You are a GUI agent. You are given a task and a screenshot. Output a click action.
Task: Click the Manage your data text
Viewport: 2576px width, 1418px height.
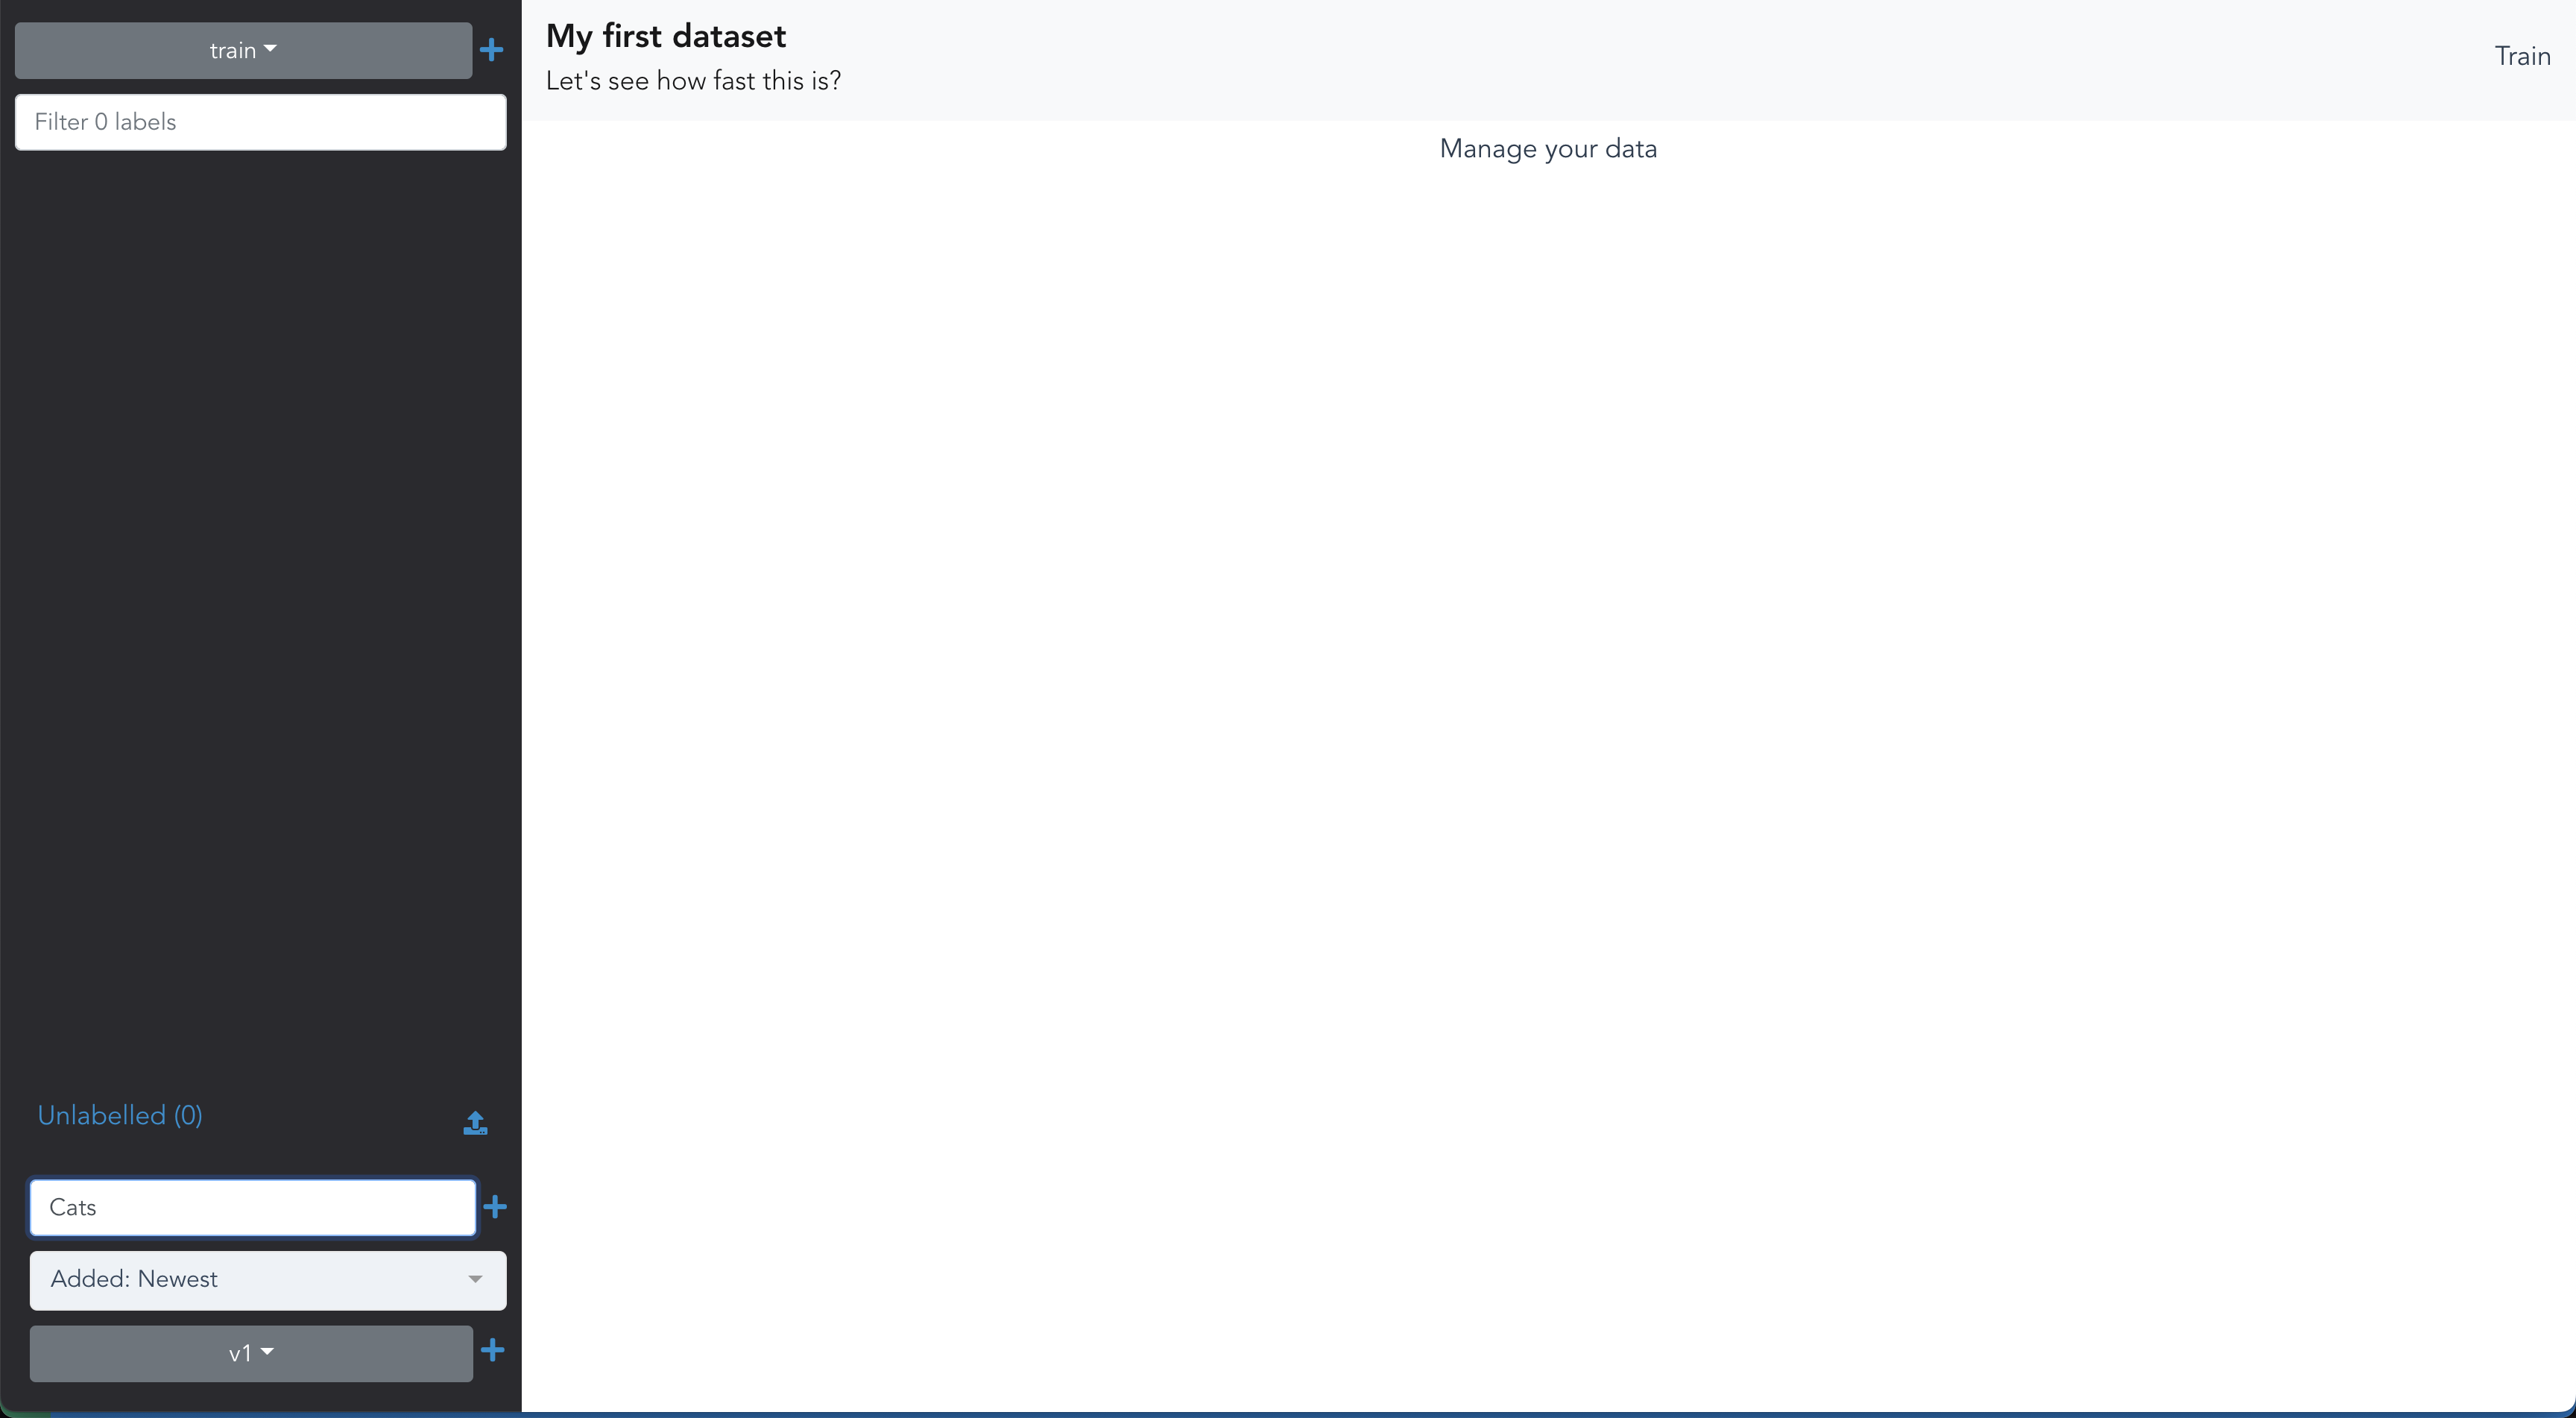[x=1548, y=149]
